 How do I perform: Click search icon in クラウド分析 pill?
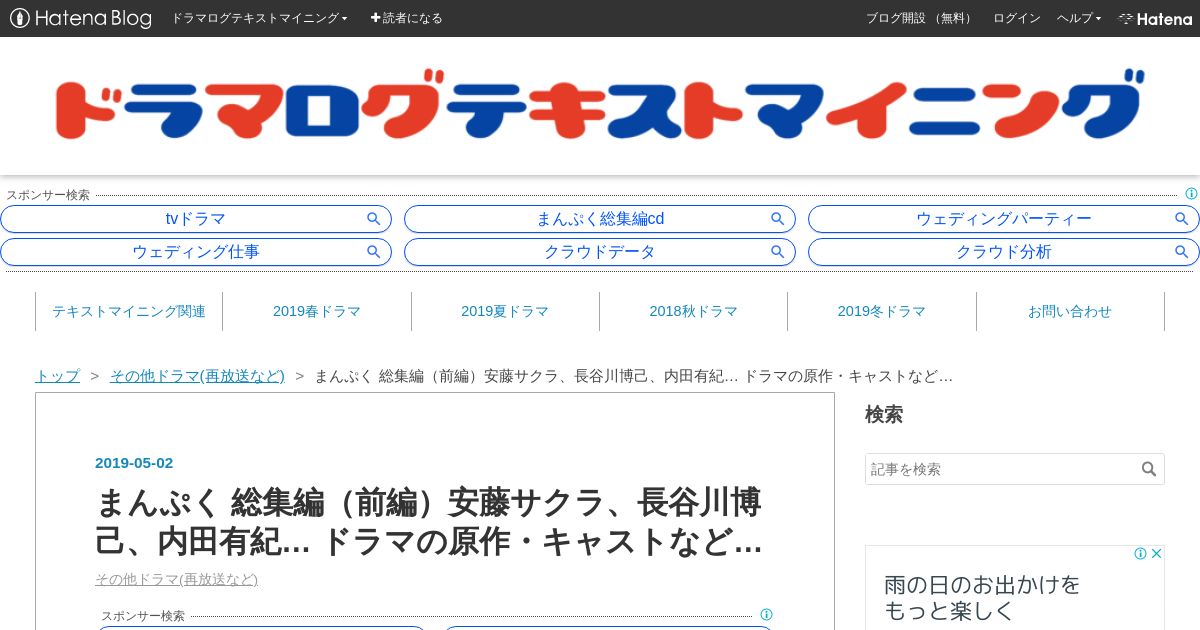[1182, 252]
